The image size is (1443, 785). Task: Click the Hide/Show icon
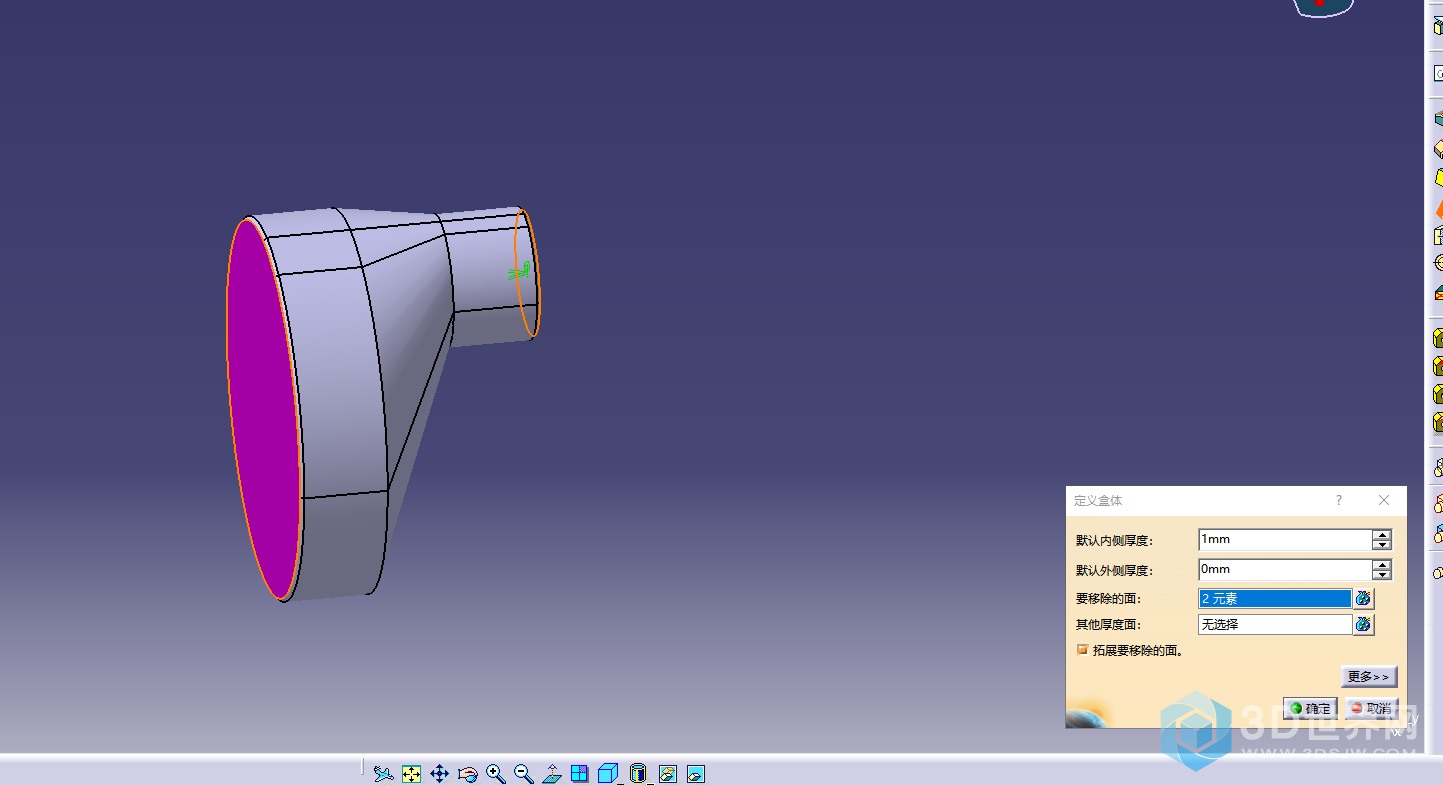pyautogui.click(x=667, y=773)
